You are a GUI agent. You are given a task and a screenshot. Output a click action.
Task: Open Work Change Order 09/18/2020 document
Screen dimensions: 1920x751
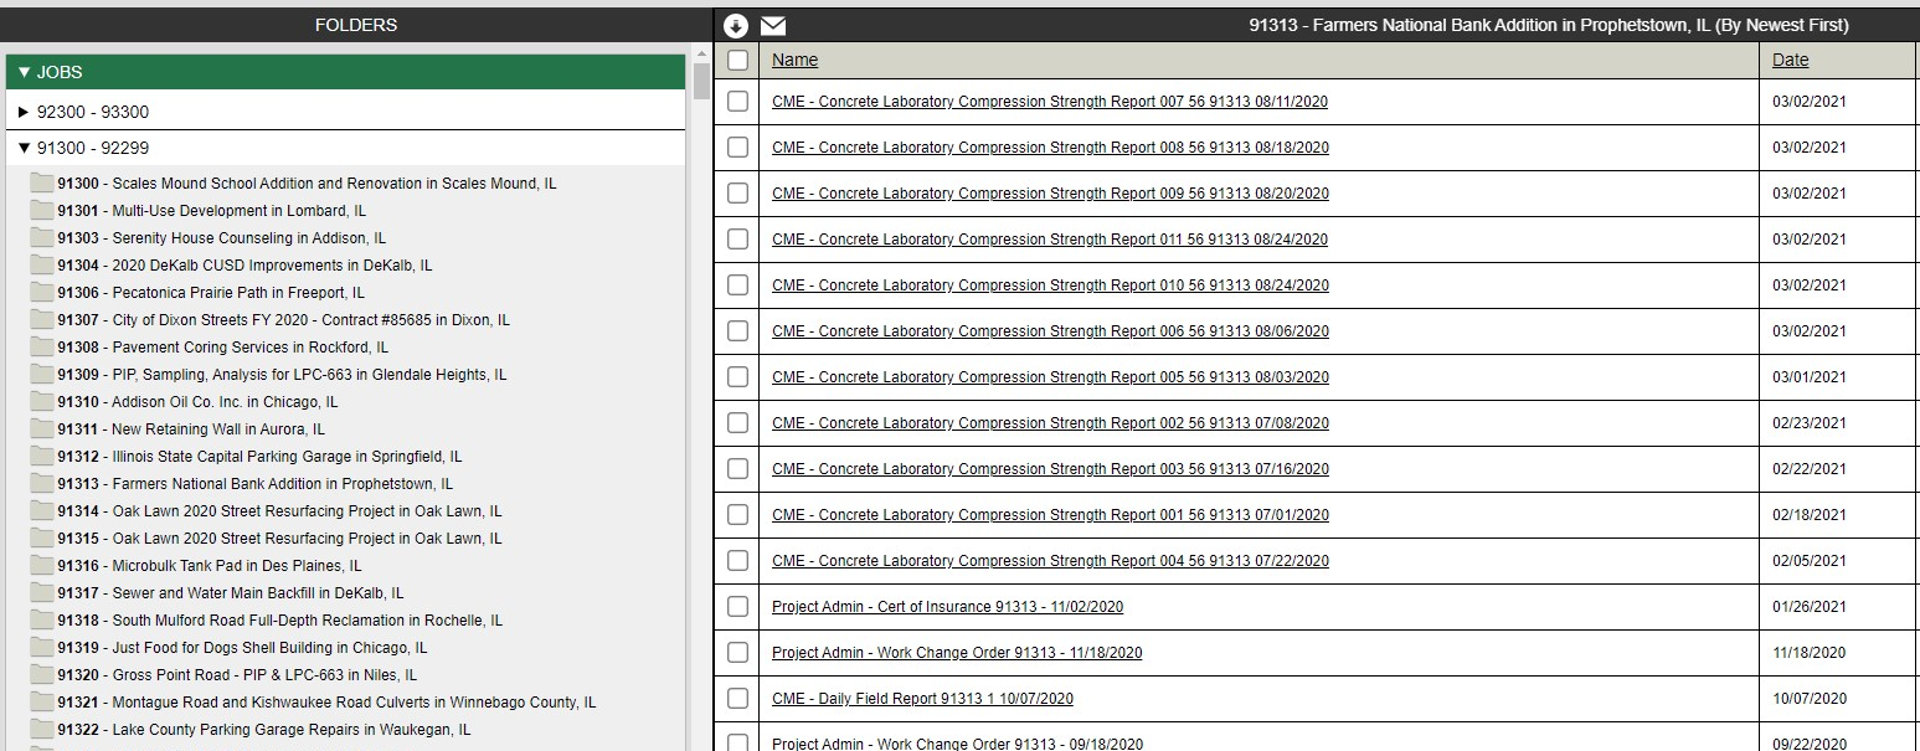point(957,743)
